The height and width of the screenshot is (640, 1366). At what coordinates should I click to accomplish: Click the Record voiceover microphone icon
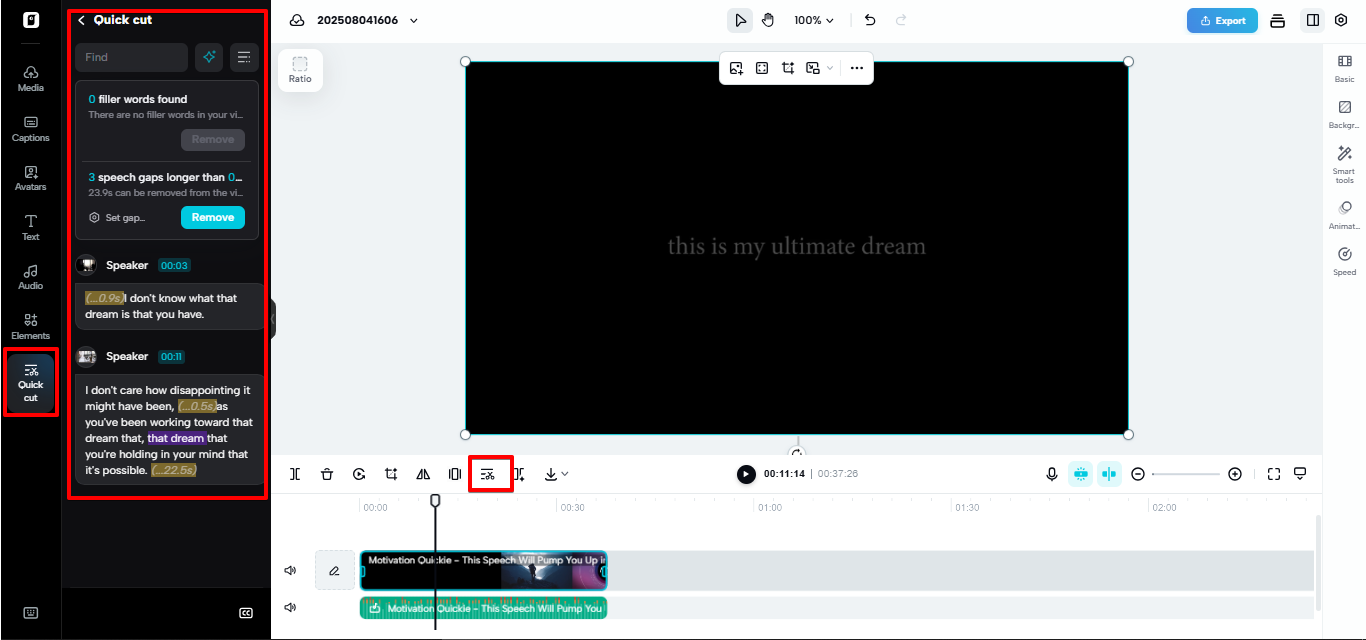(1051, 473)
